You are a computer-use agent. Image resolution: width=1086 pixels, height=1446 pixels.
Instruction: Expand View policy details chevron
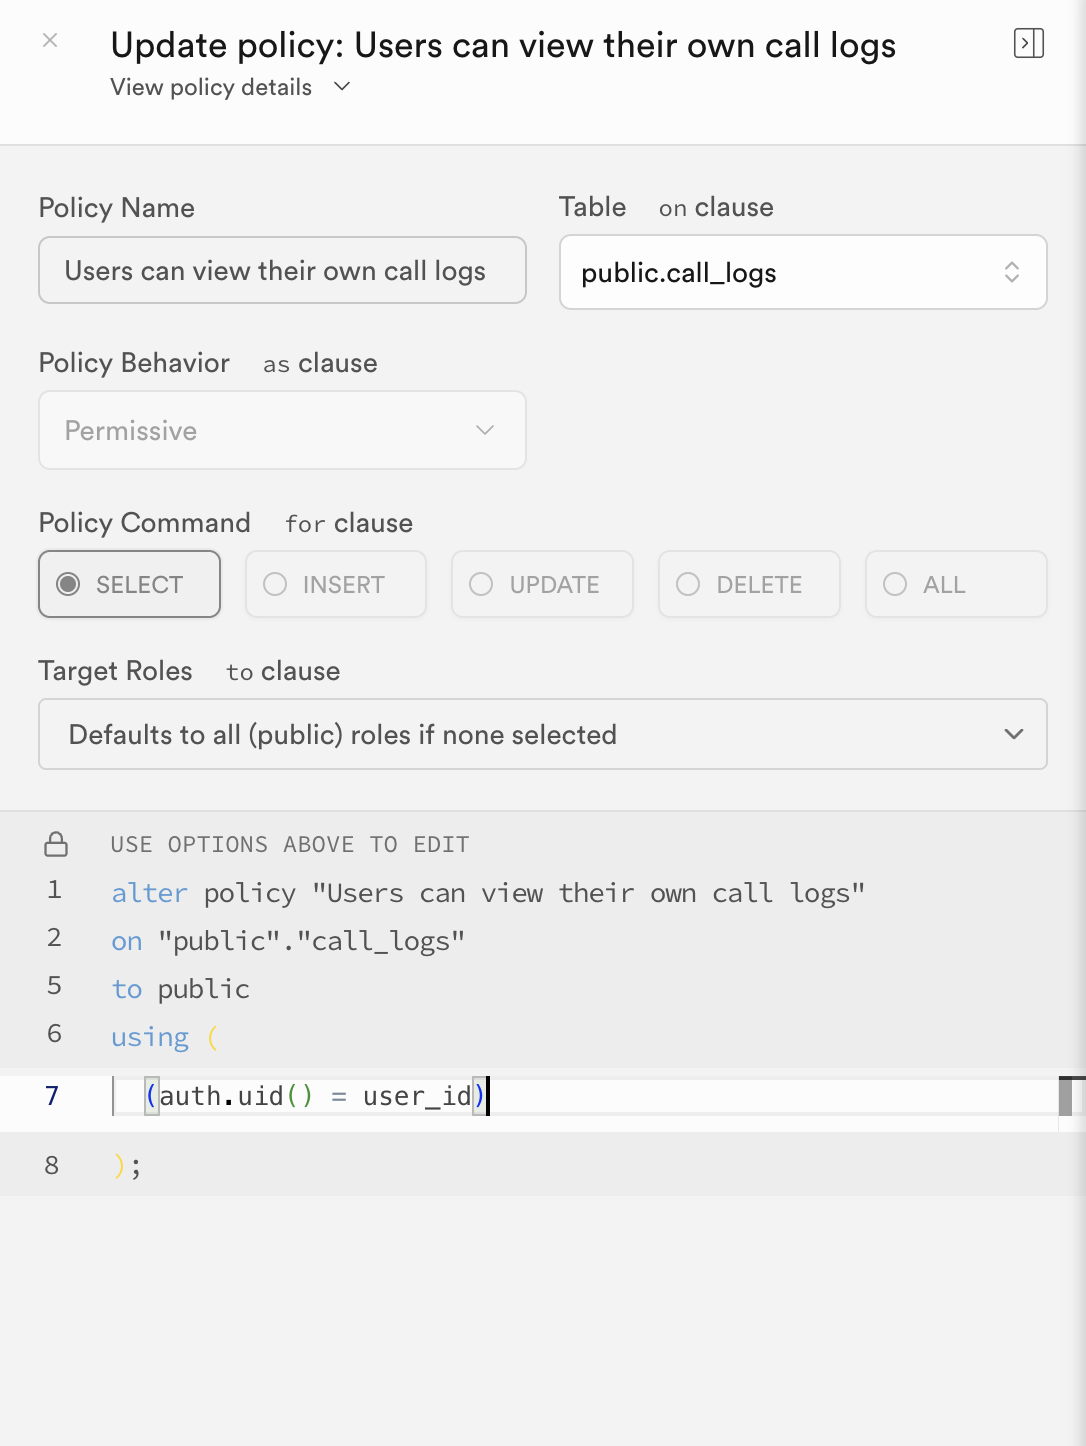pos(342,87)
